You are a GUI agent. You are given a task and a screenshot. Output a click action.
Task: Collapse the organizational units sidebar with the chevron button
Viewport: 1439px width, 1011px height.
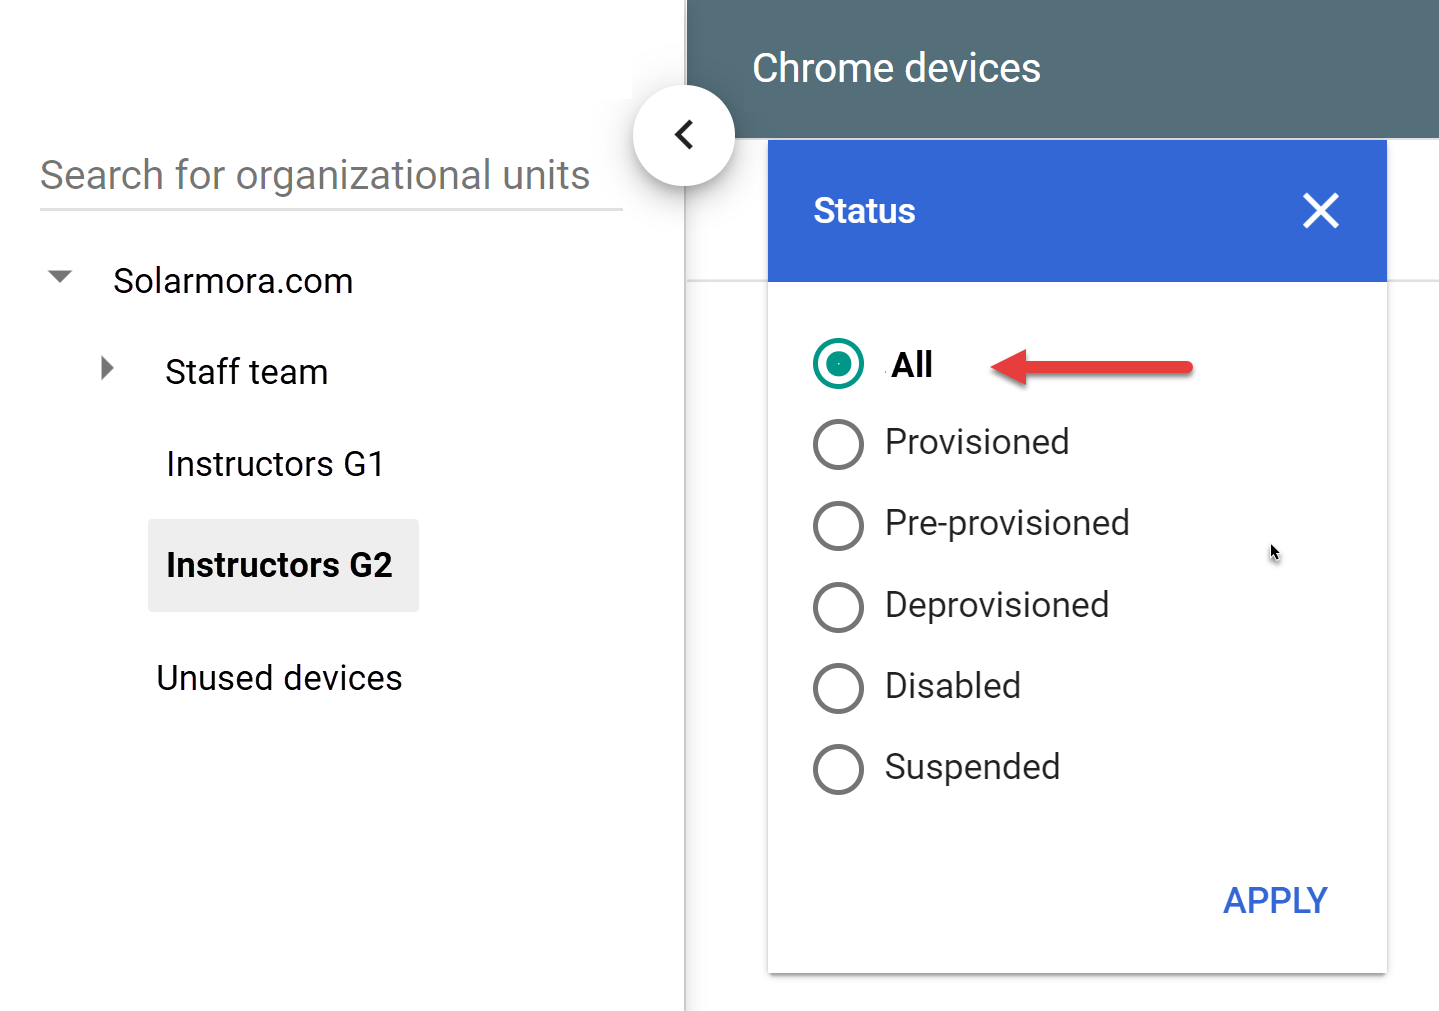(x=684, y=135)
